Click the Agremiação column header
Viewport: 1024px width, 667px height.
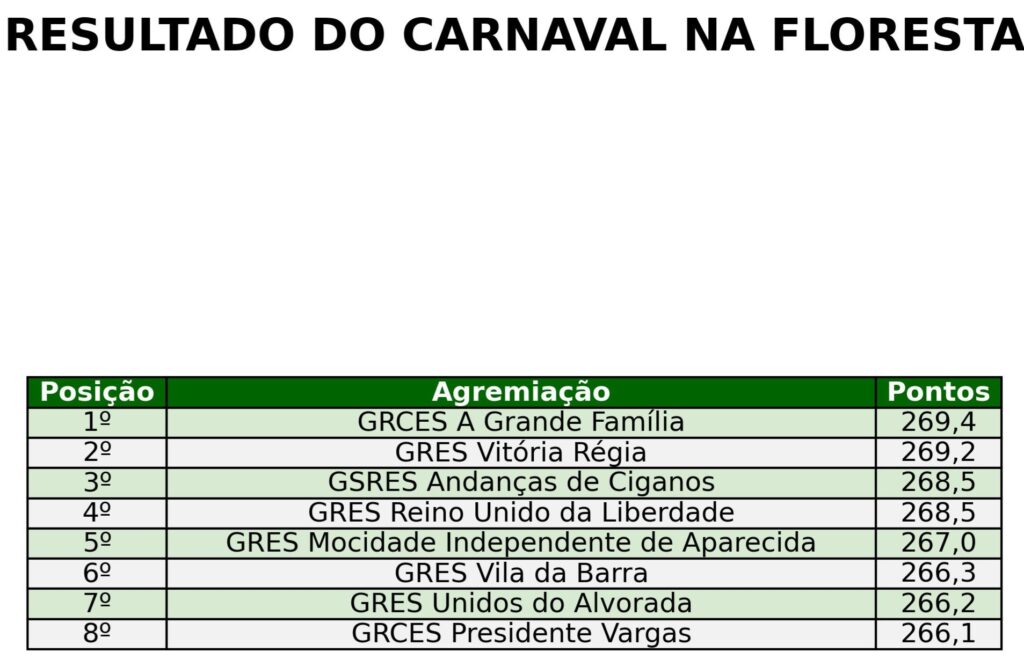(521, 392)
